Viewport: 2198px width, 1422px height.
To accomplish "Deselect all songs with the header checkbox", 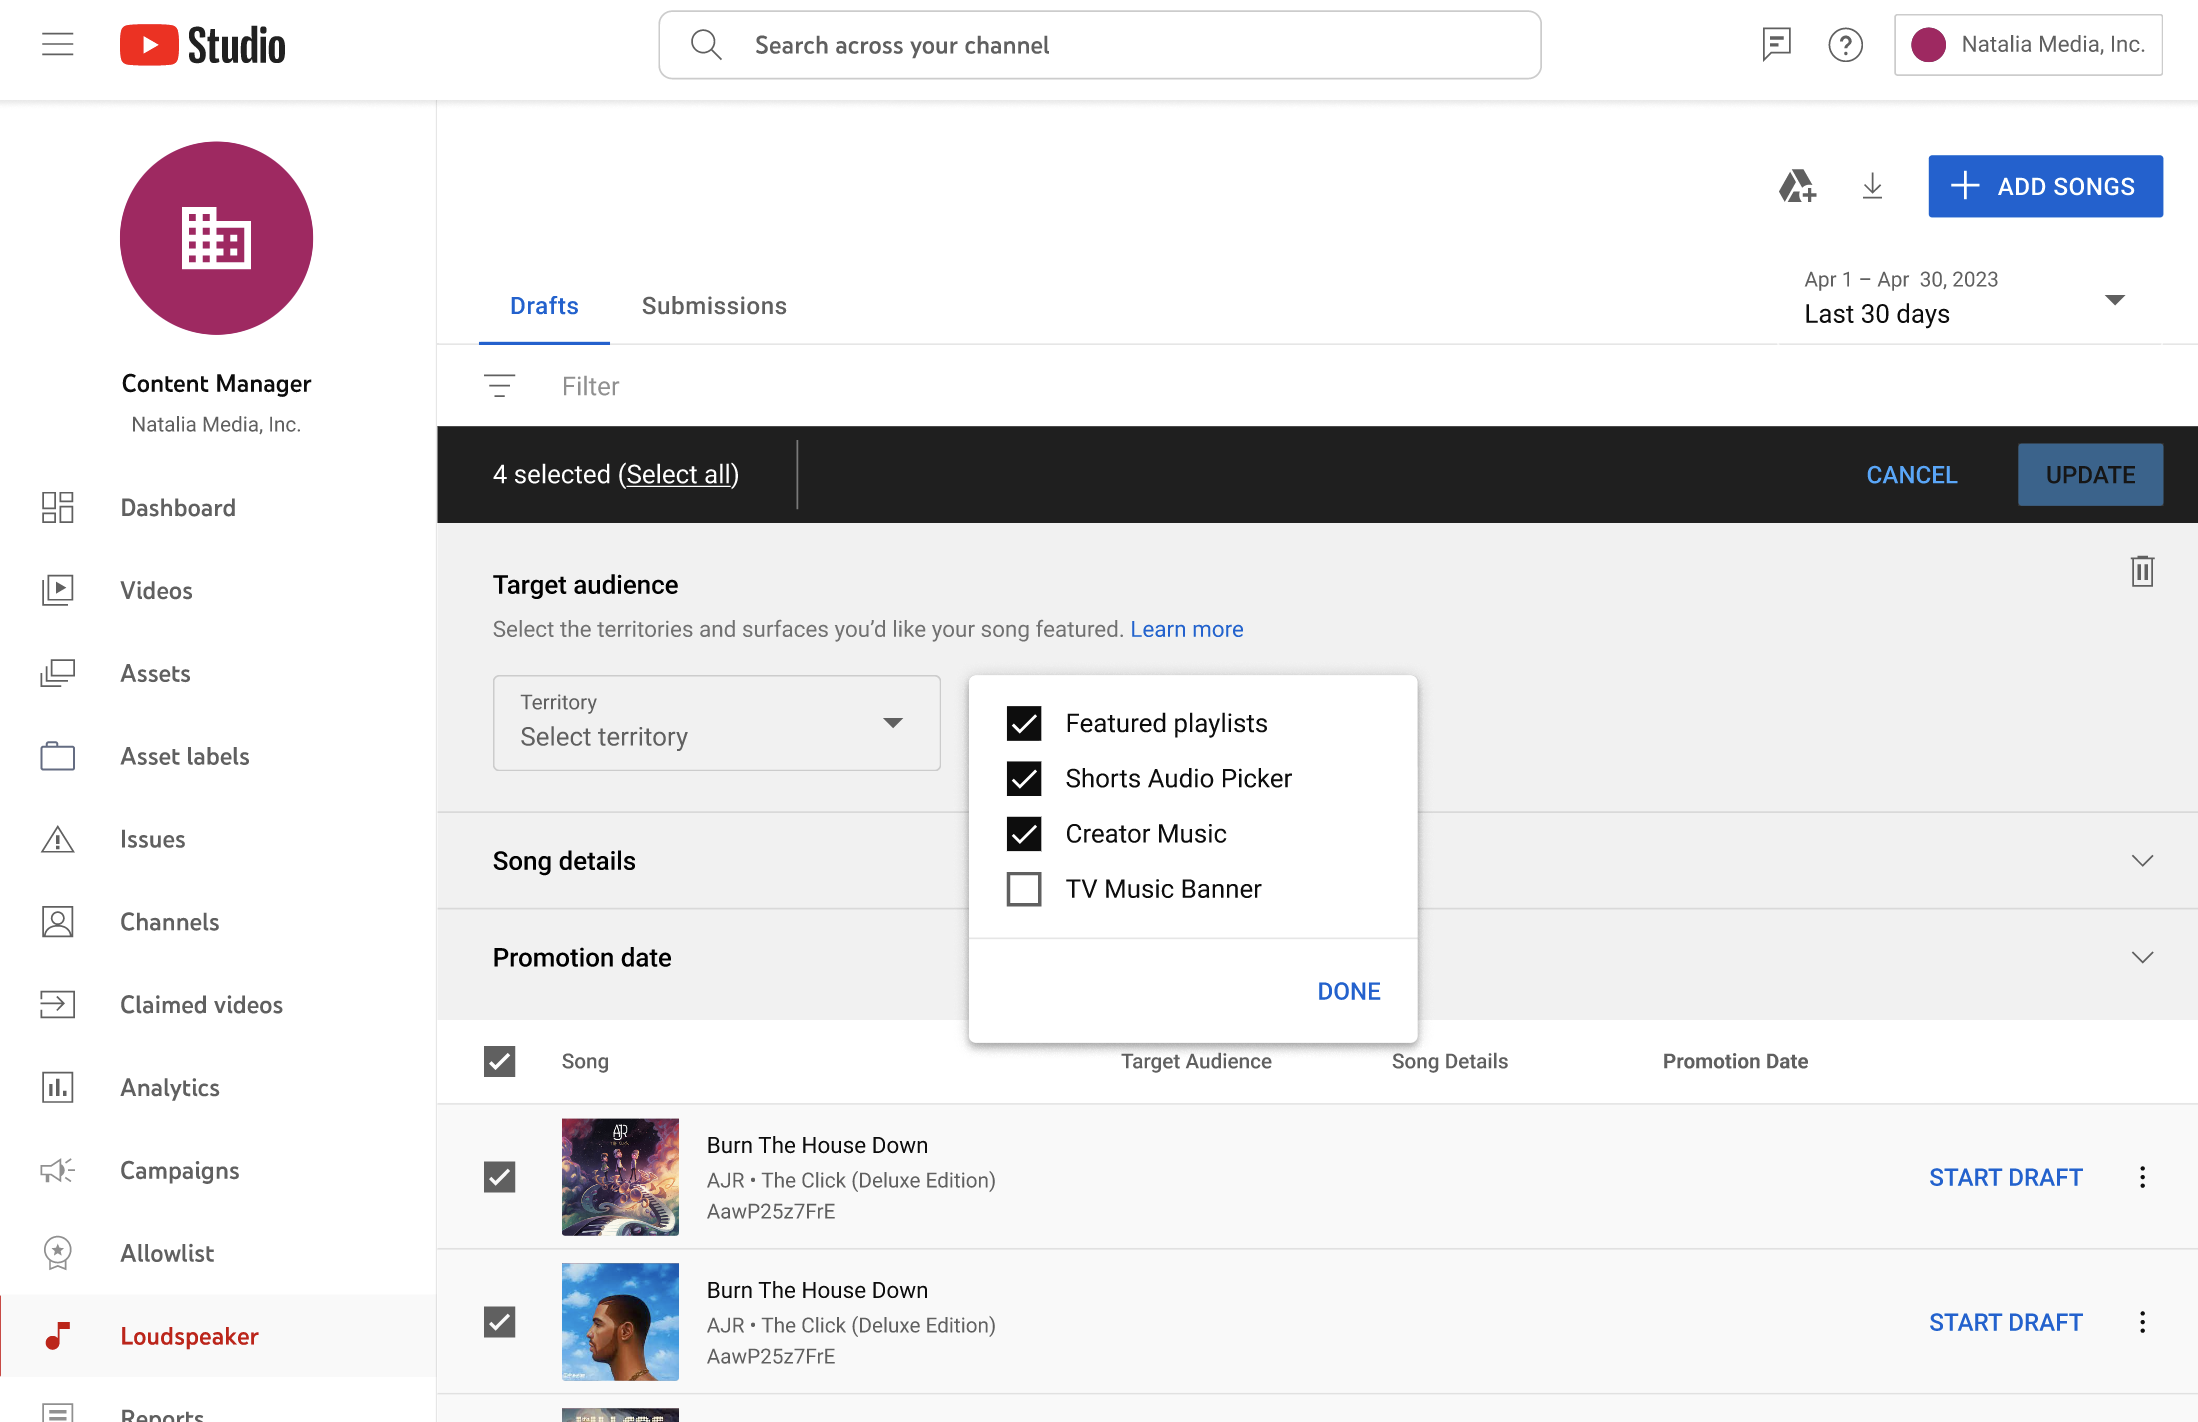I will (499, 1061).
